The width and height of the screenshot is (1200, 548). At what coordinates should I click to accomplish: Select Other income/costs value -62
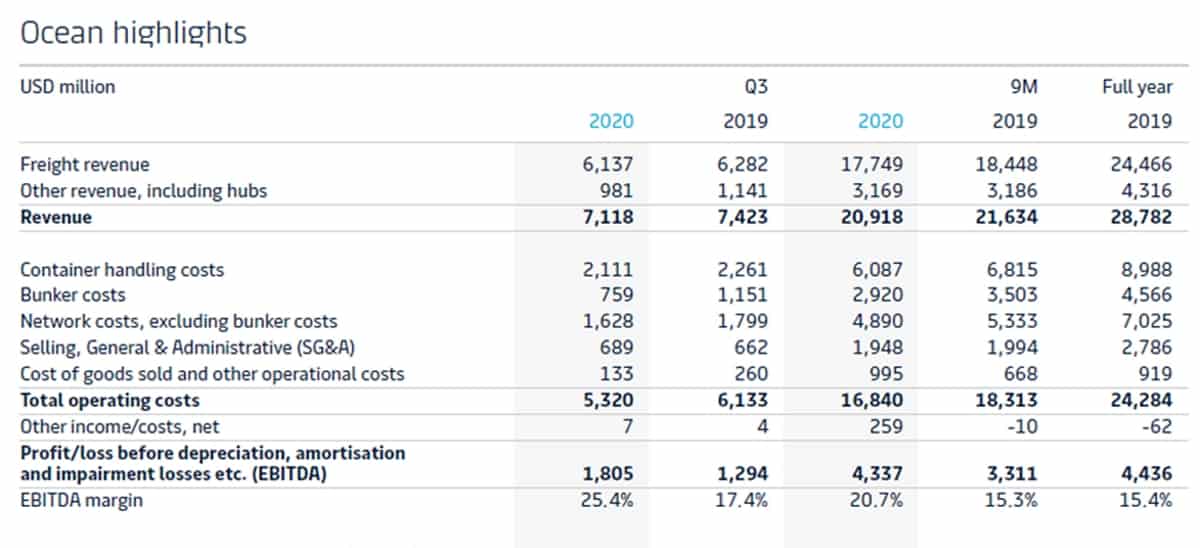(x=1158, y=427)
